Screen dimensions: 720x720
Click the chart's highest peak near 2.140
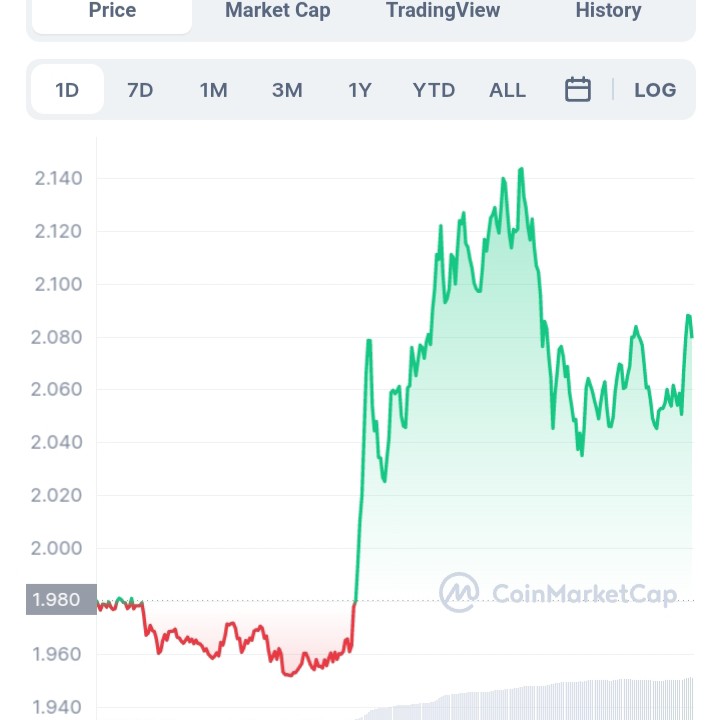click(521, 169)
